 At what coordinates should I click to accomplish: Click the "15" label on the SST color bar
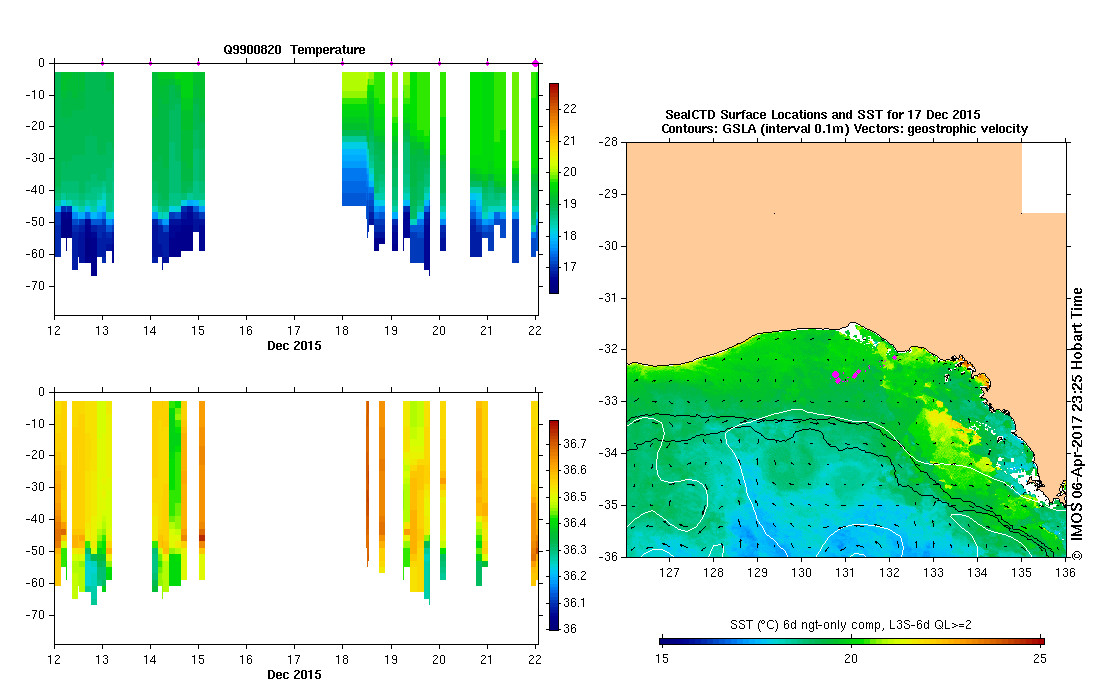(x=662, y=659)
